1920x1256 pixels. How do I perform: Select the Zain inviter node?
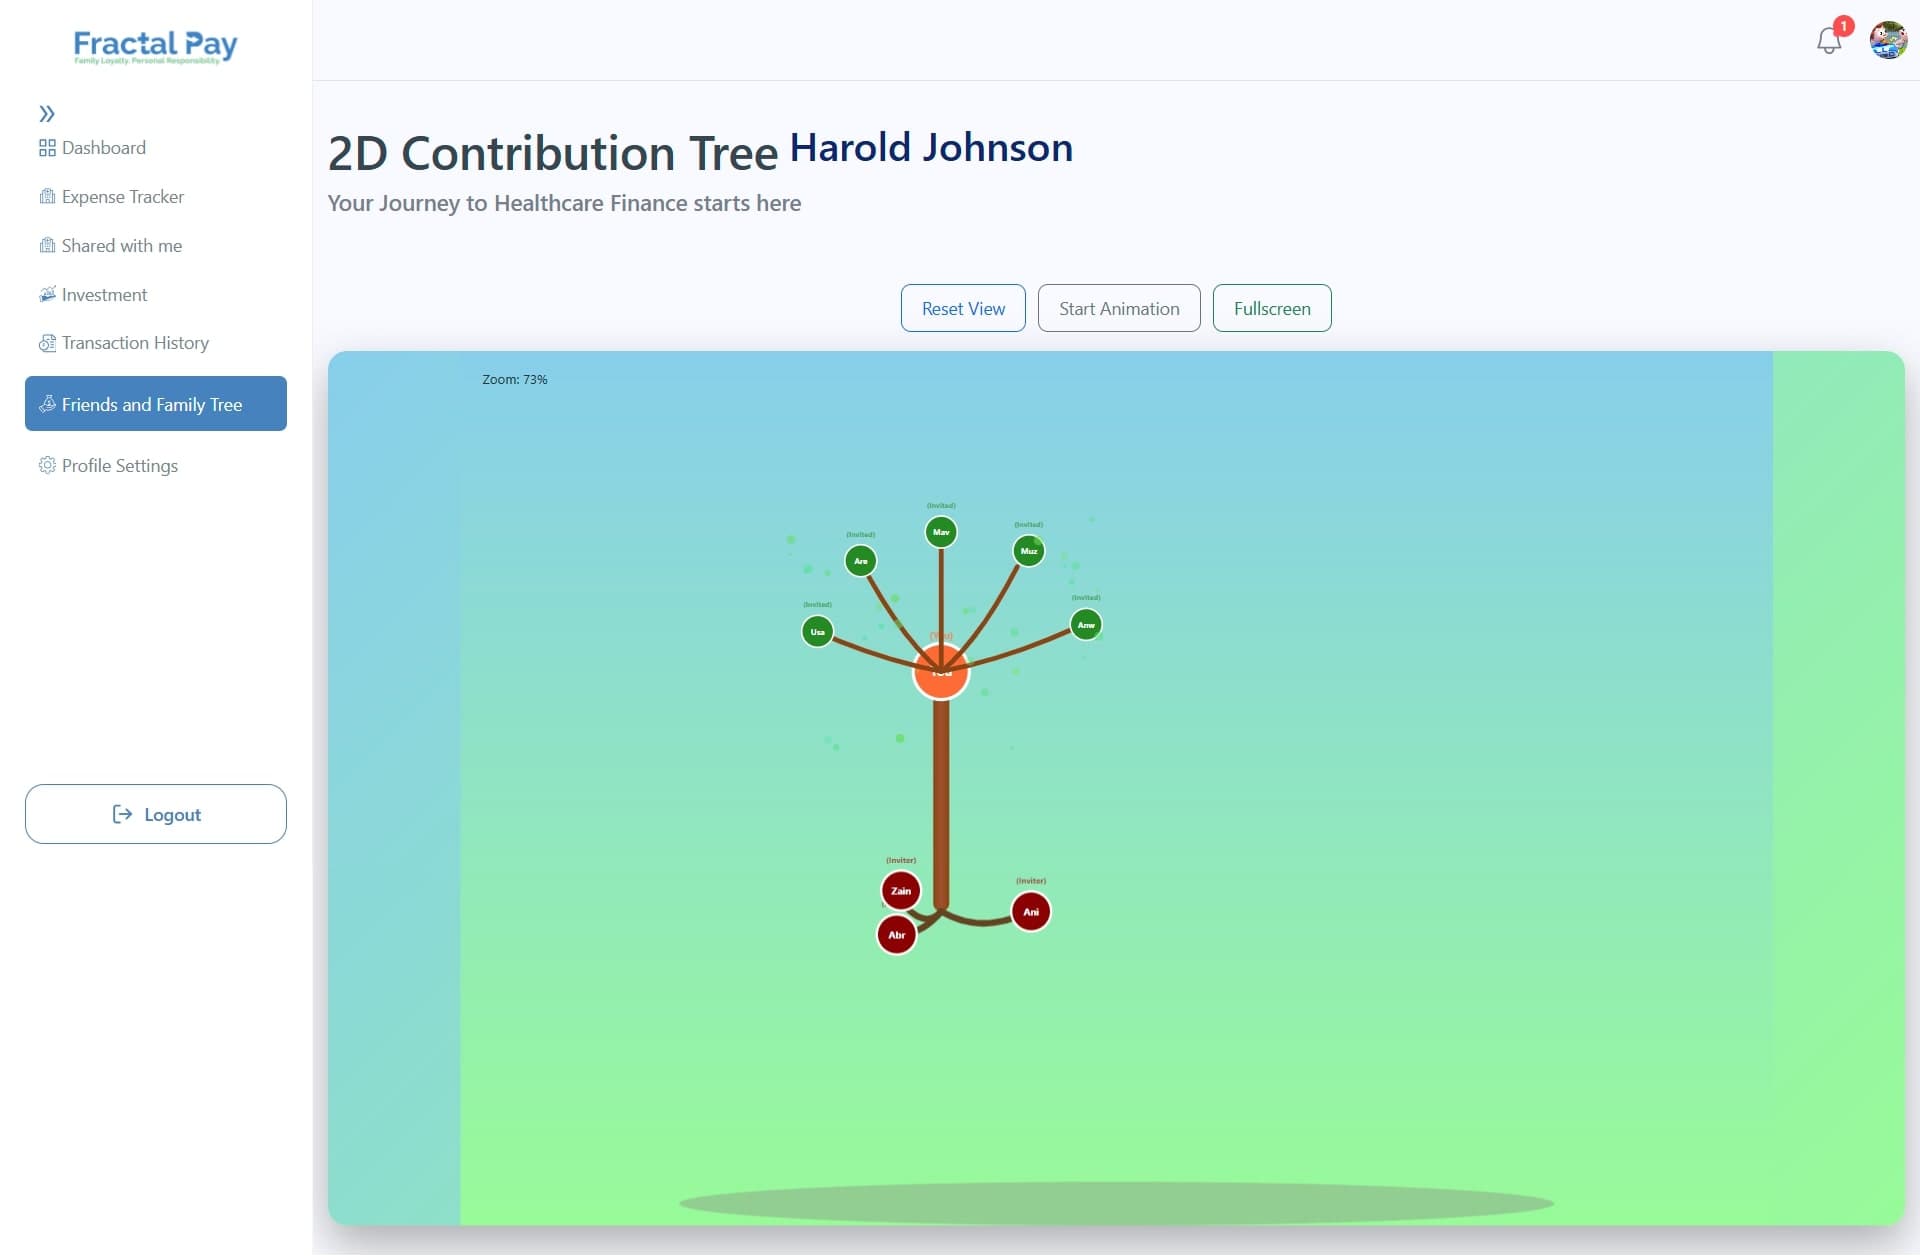pos(900,890)
